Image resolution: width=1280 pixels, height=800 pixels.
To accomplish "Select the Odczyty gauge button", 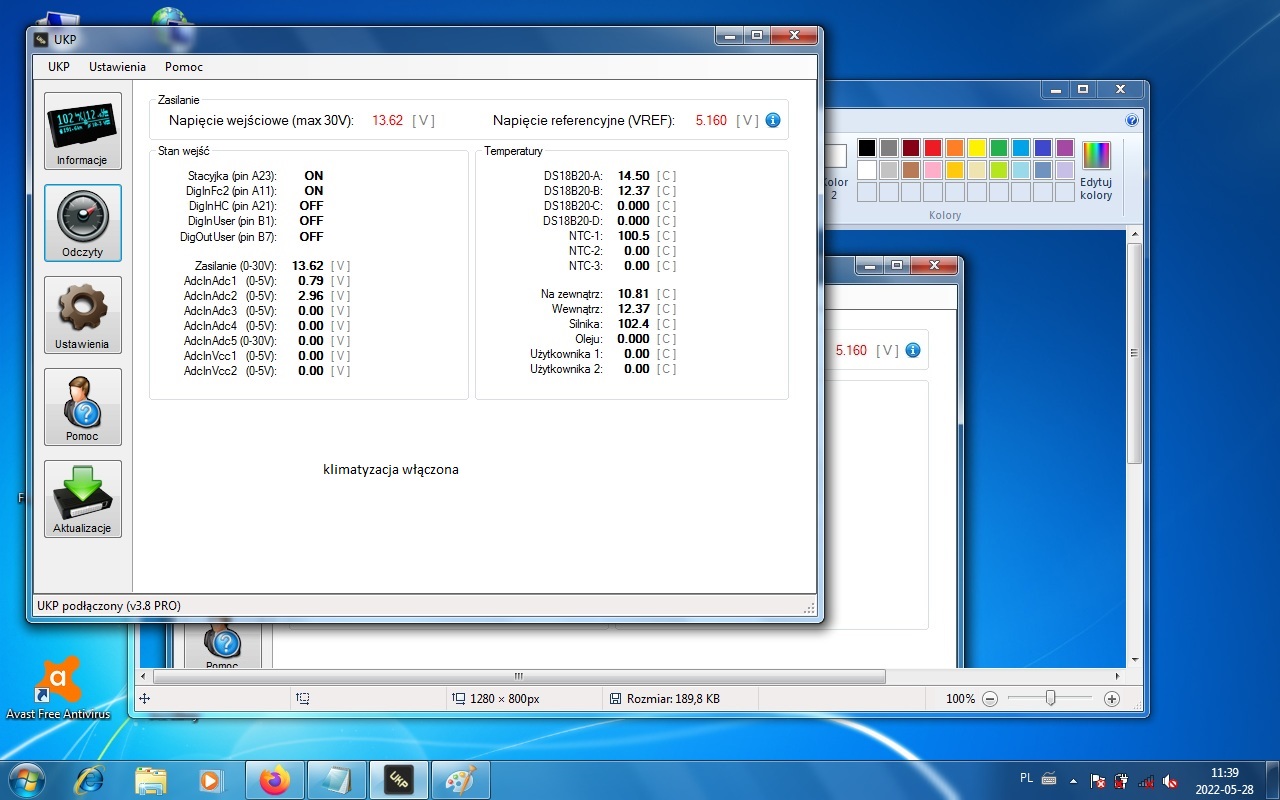I will (x=82, y=223).
